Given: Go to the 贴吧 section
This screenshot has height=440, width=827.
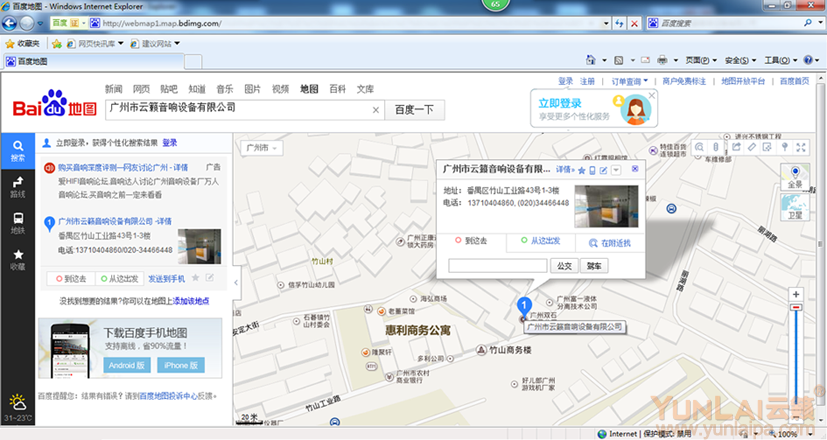Looking at the screenshot, I should click(169, 89).
